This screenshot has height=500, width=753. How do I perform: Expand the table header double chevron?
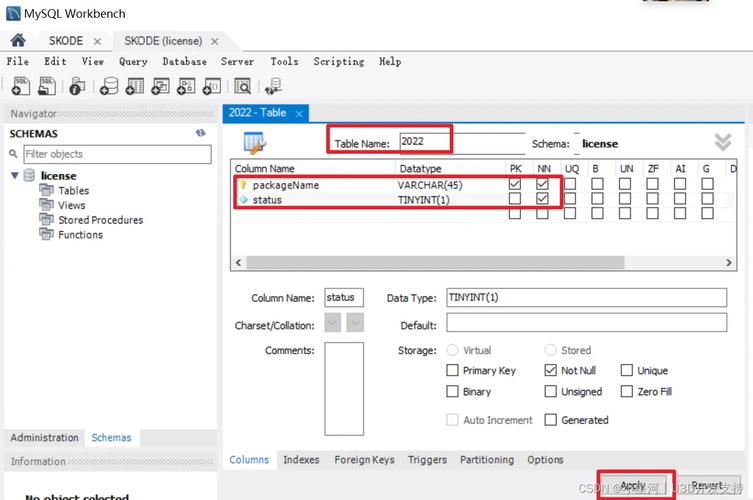coord(723,142)
